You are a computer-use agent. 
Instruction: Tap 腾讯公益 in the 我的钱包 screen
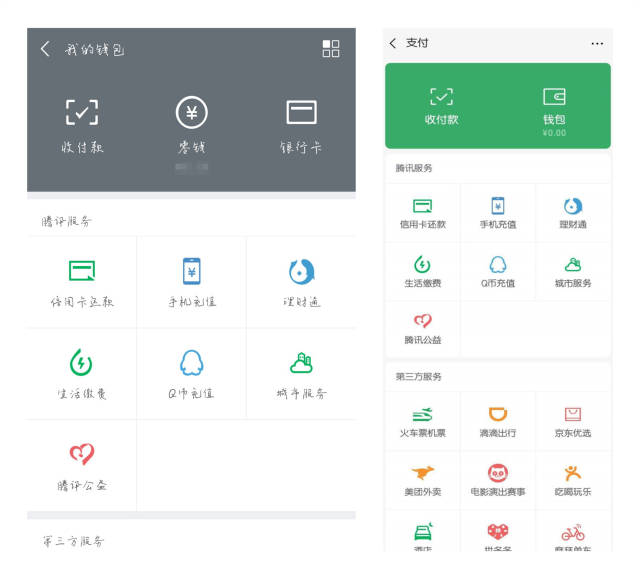click(82, 466)
